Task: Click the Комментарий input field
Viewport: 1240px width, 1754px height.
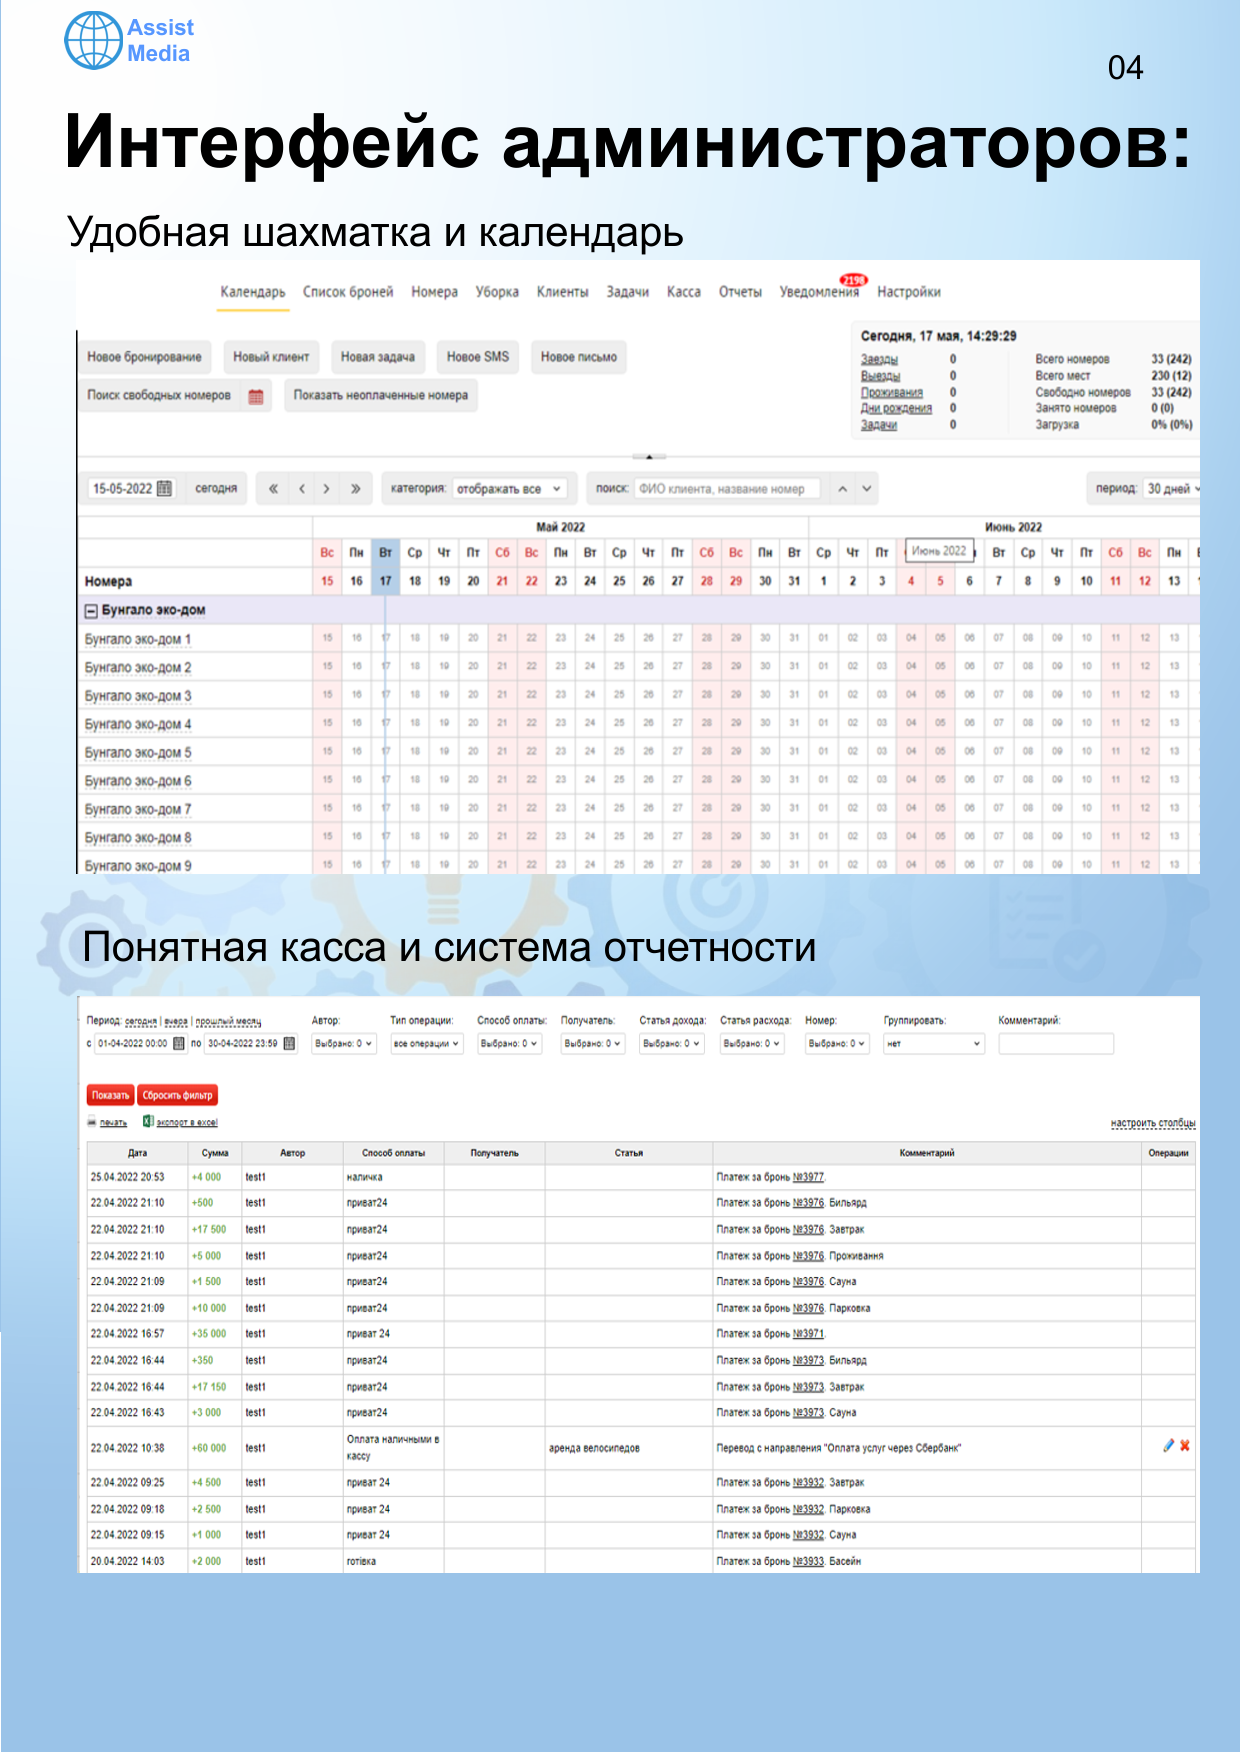Action: (1056, 1044)
